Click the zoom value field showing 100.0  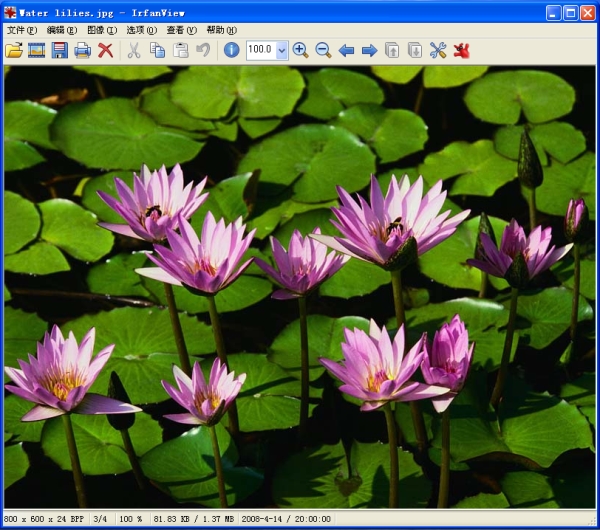point(261,50)
